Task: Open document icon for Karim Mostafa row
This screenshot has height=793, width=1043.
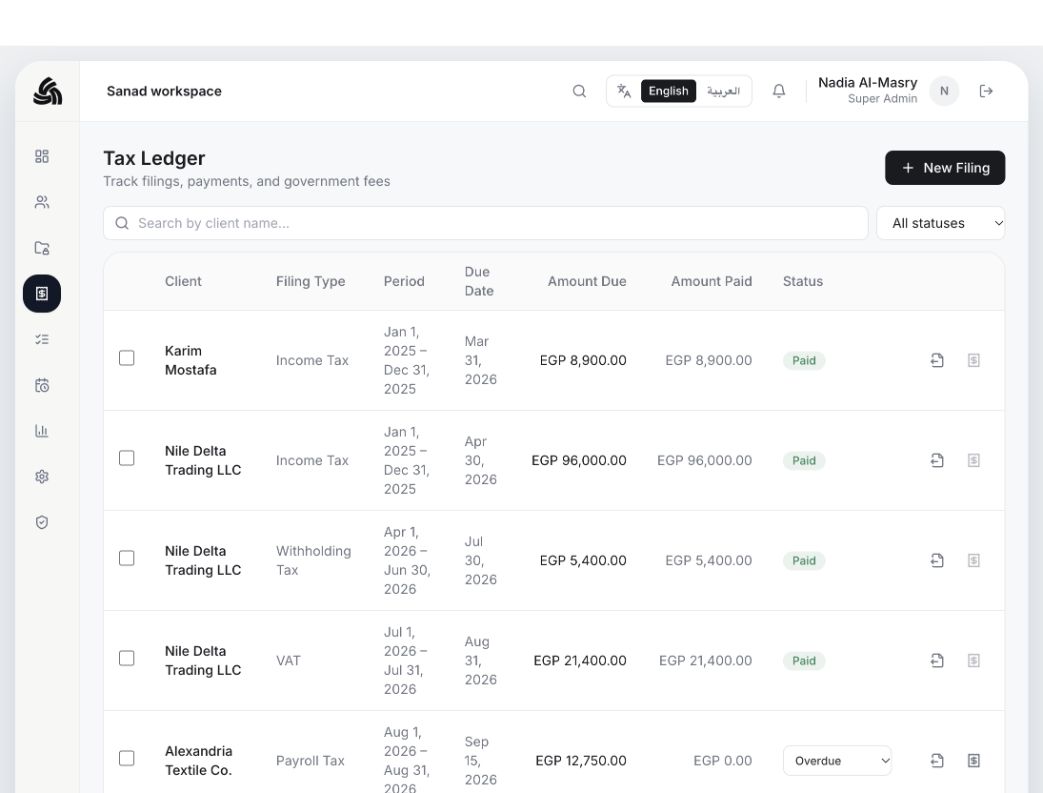Action: coord(937,361)
